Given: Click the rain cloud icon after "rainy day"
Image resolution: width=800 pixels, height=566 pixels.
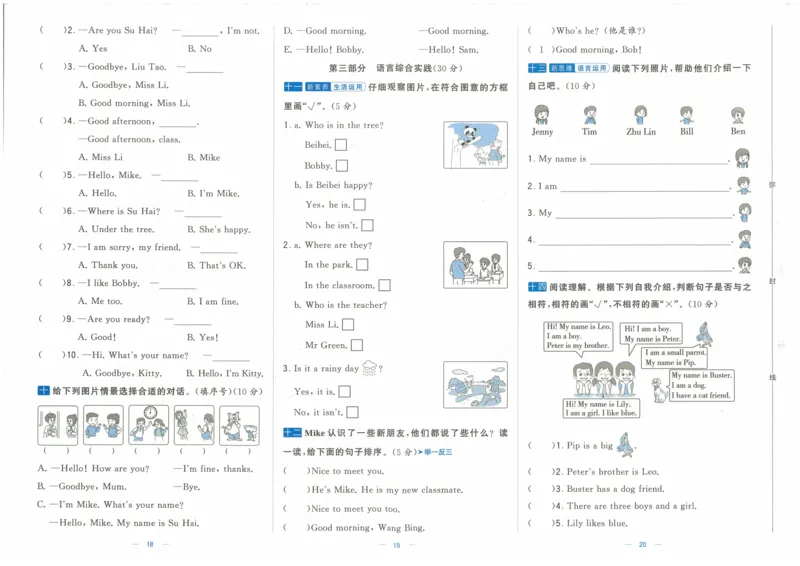Looking at the screenshot, I should tap(369, 368).
